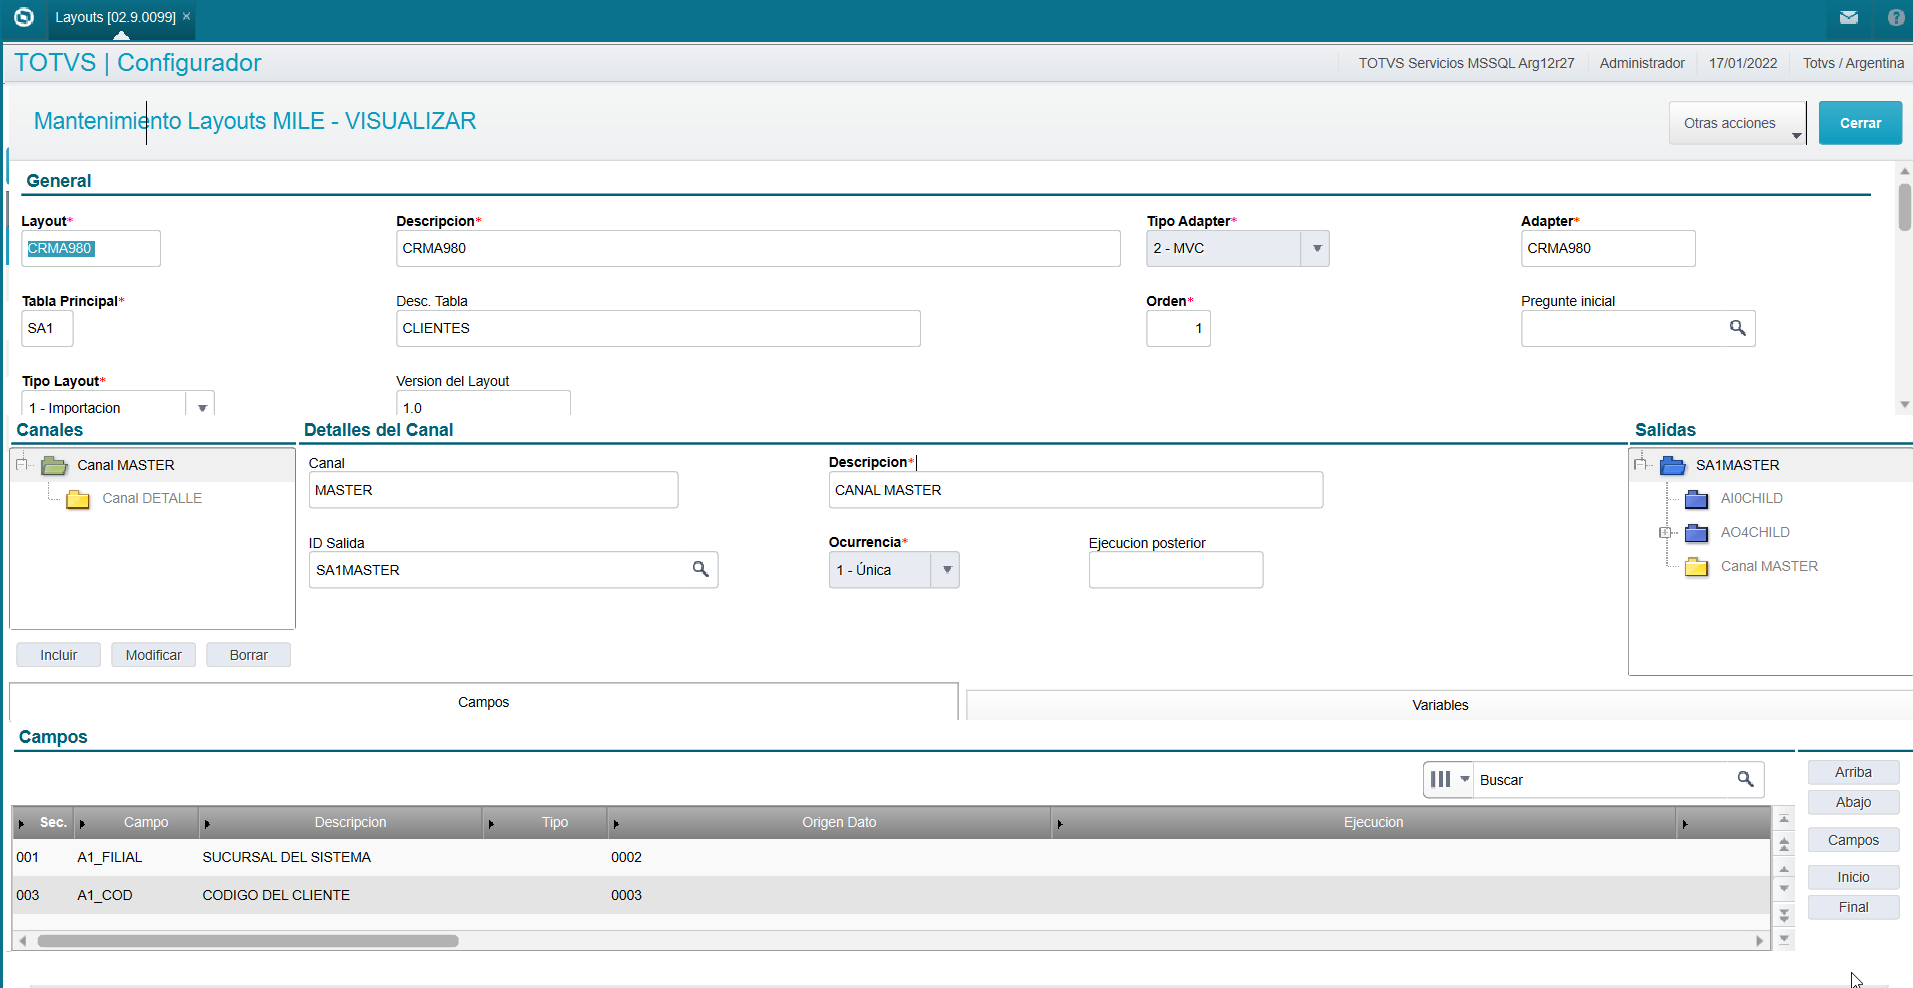Click the grid scroll up arrow
1913x988 pixels.
(x=1784, y=868)
